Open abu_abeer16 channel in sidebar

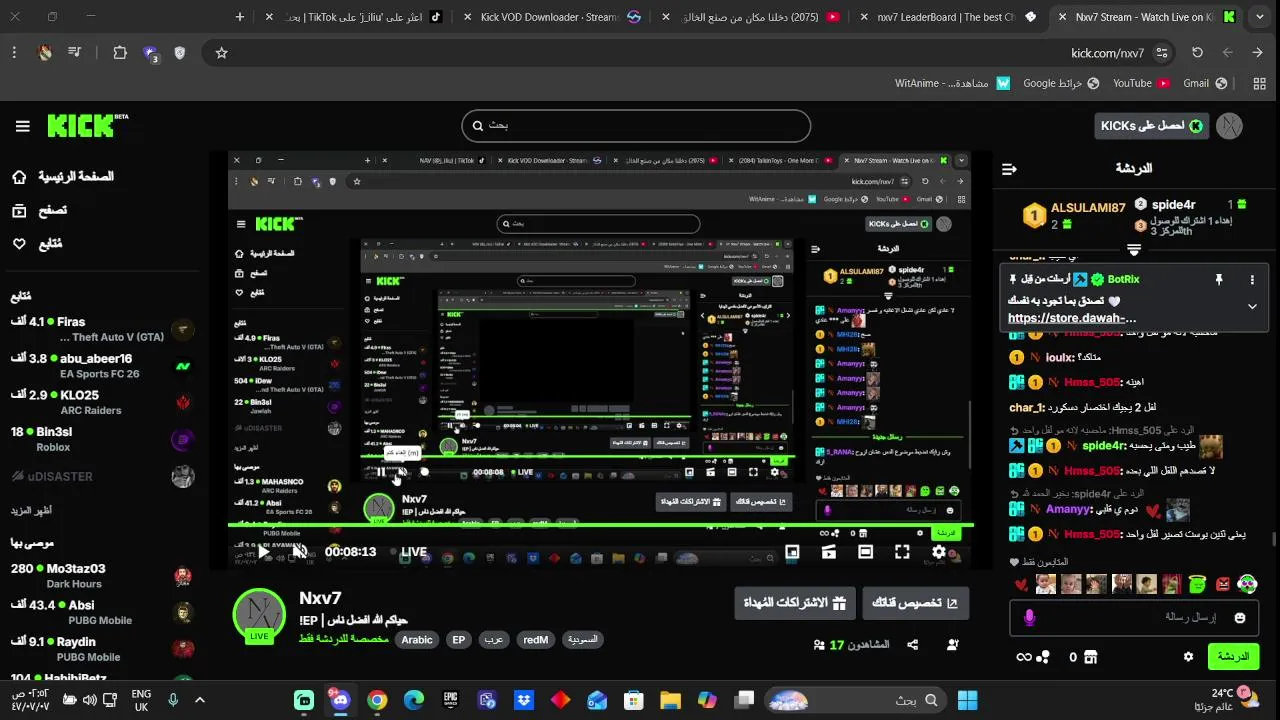100,366
